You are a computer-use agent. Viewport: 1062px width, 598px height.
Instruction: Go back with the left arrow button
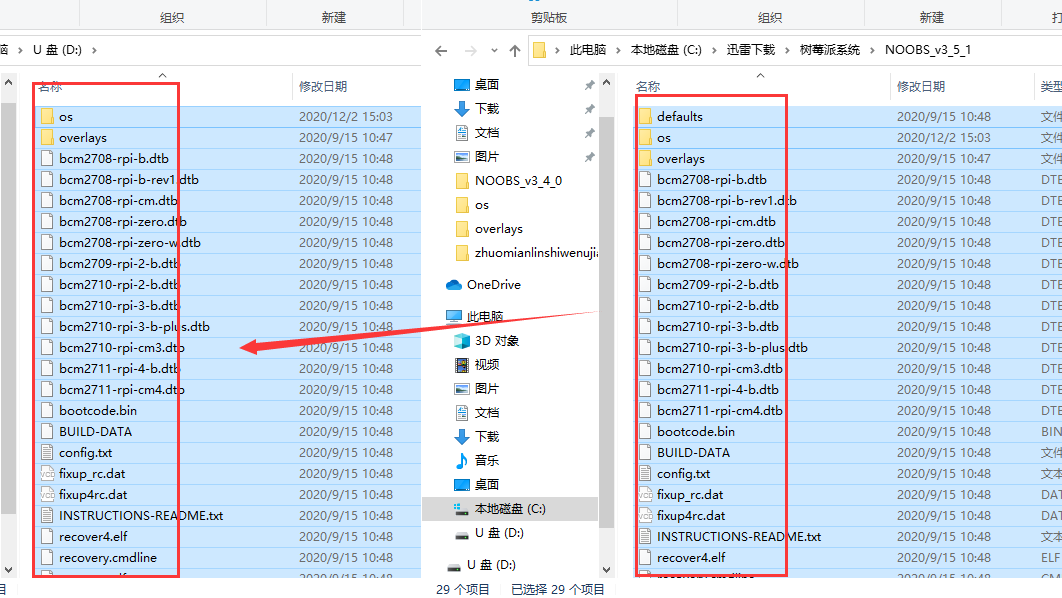[x=442, y=51]
